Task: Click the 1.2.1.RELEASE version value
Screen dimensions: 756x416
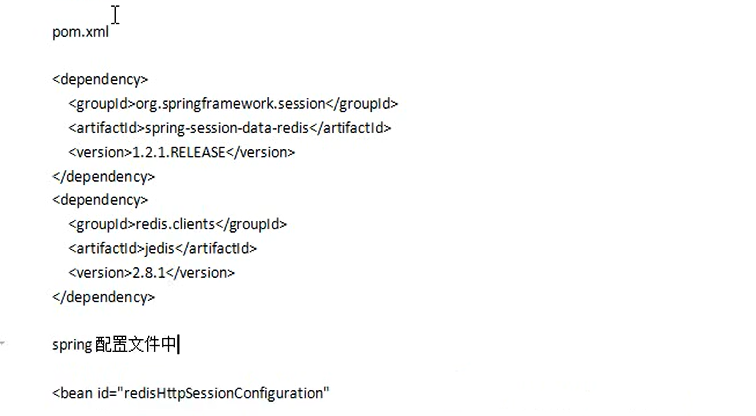Action: coord(178,152)
